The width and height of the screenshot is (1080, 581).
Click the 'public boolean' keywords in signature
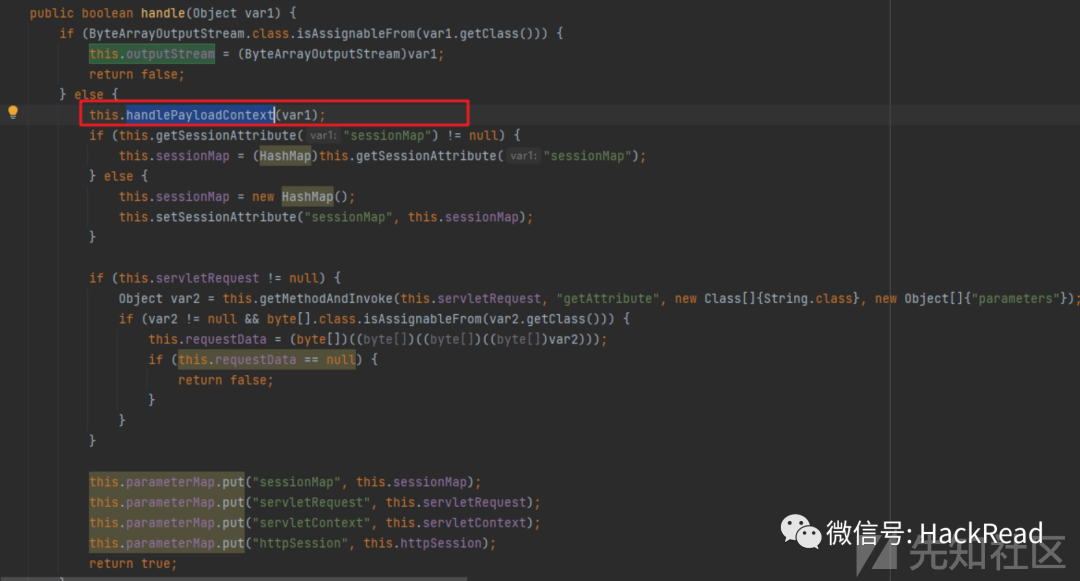(81, 13)
